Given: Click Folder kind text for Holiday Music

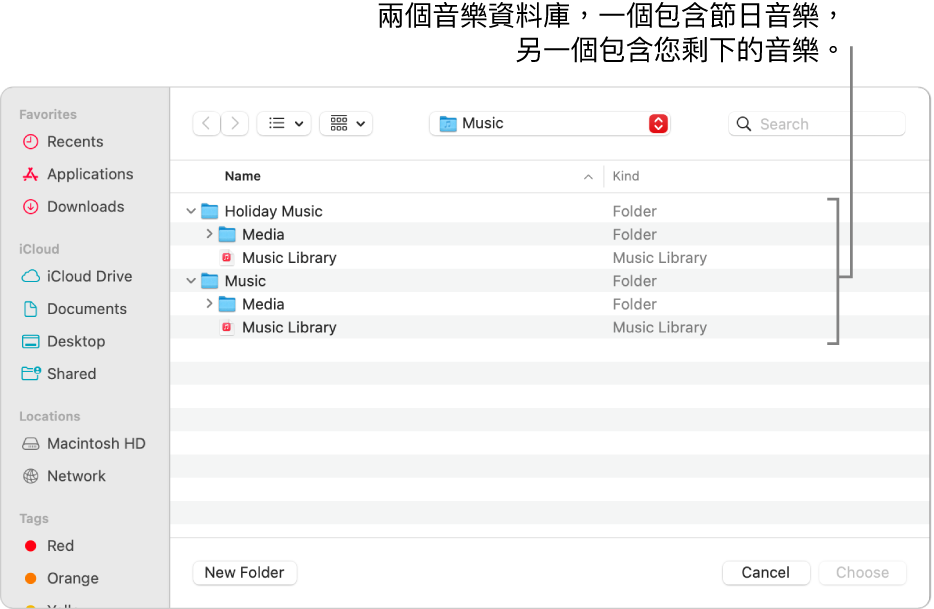Looking at the screenshot, I should click(634, 212).
